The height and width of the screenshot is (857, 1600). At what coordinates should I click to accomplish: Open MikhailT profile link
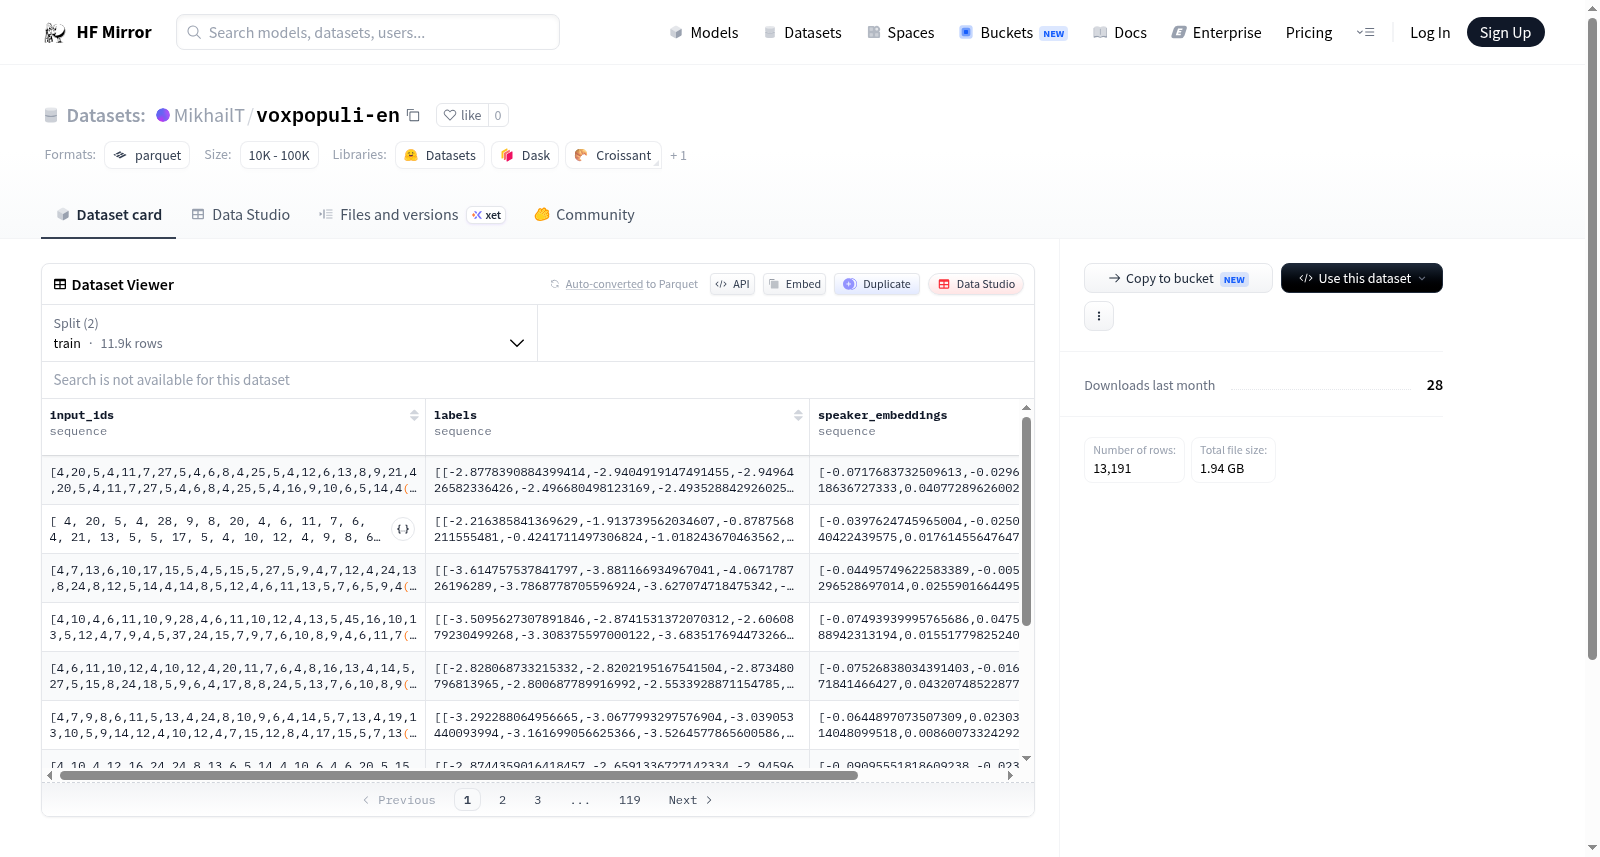coord(209,115)
